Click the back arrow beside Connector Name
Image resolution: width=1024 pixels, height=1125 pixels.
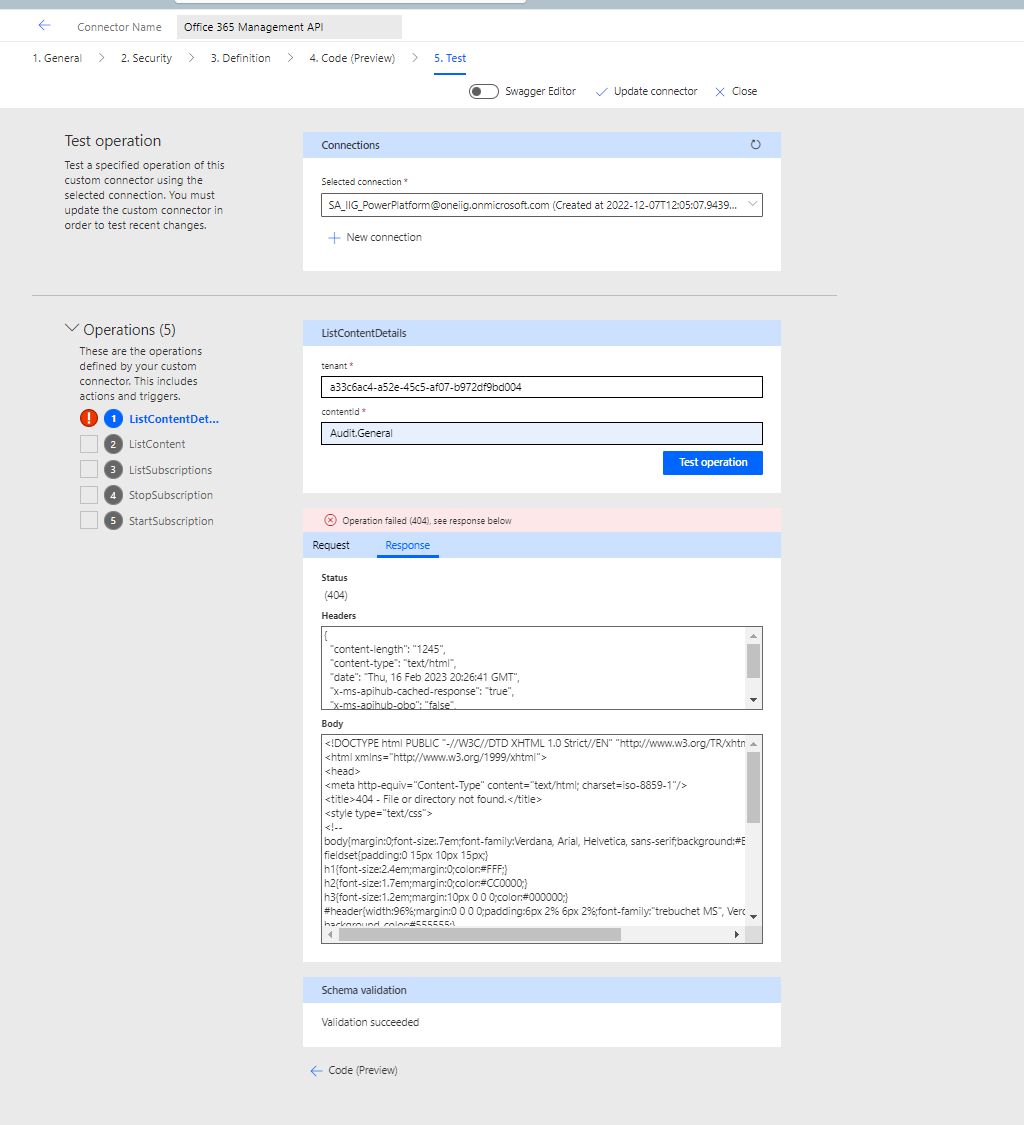(44, 26)
